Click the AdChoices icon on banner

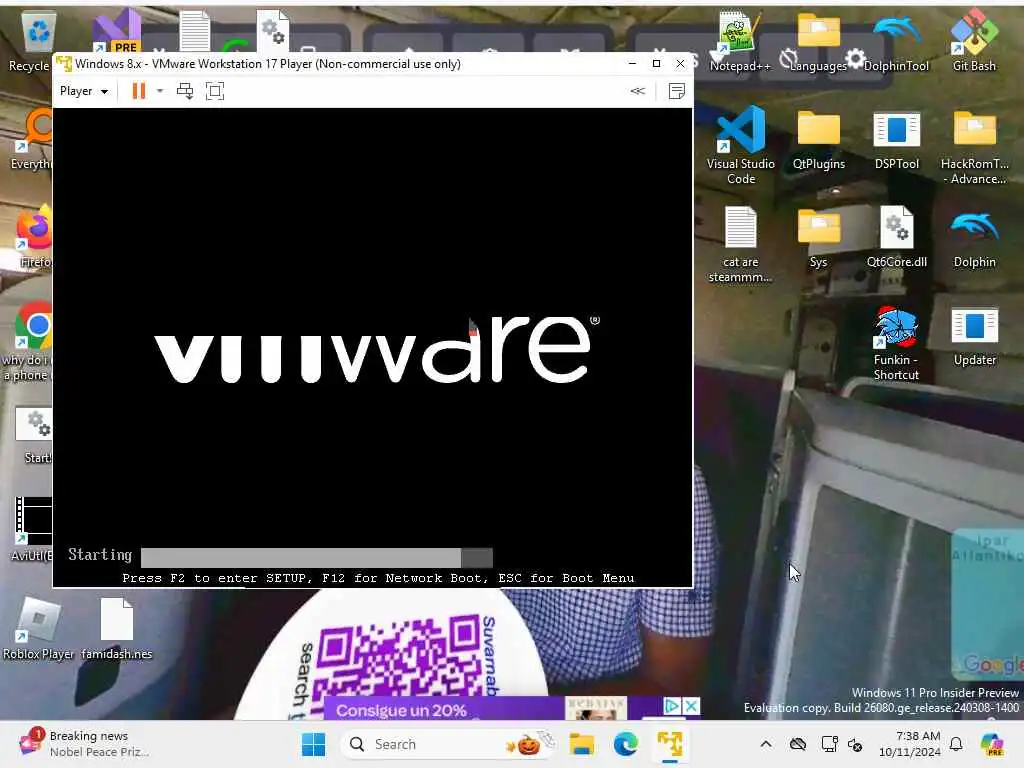click(x=671, y=706)
